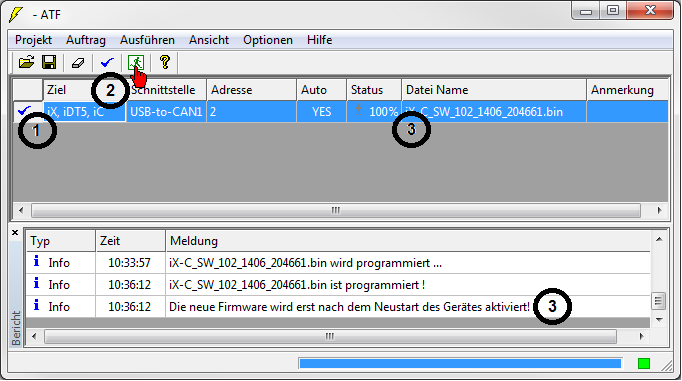Click the report list's vertical scrollbar thumb
The image size is (682, 381).
pos(658,301)
